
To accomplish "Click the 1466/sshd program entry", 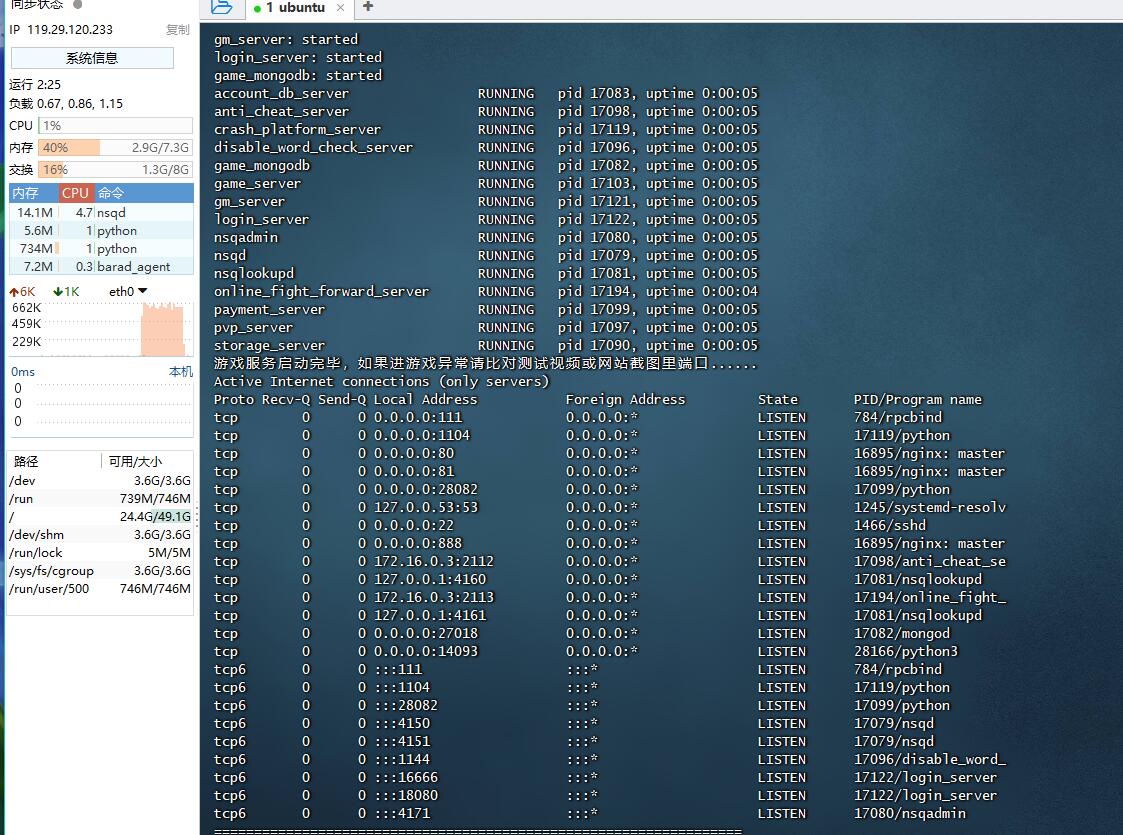I will (890, 526).
